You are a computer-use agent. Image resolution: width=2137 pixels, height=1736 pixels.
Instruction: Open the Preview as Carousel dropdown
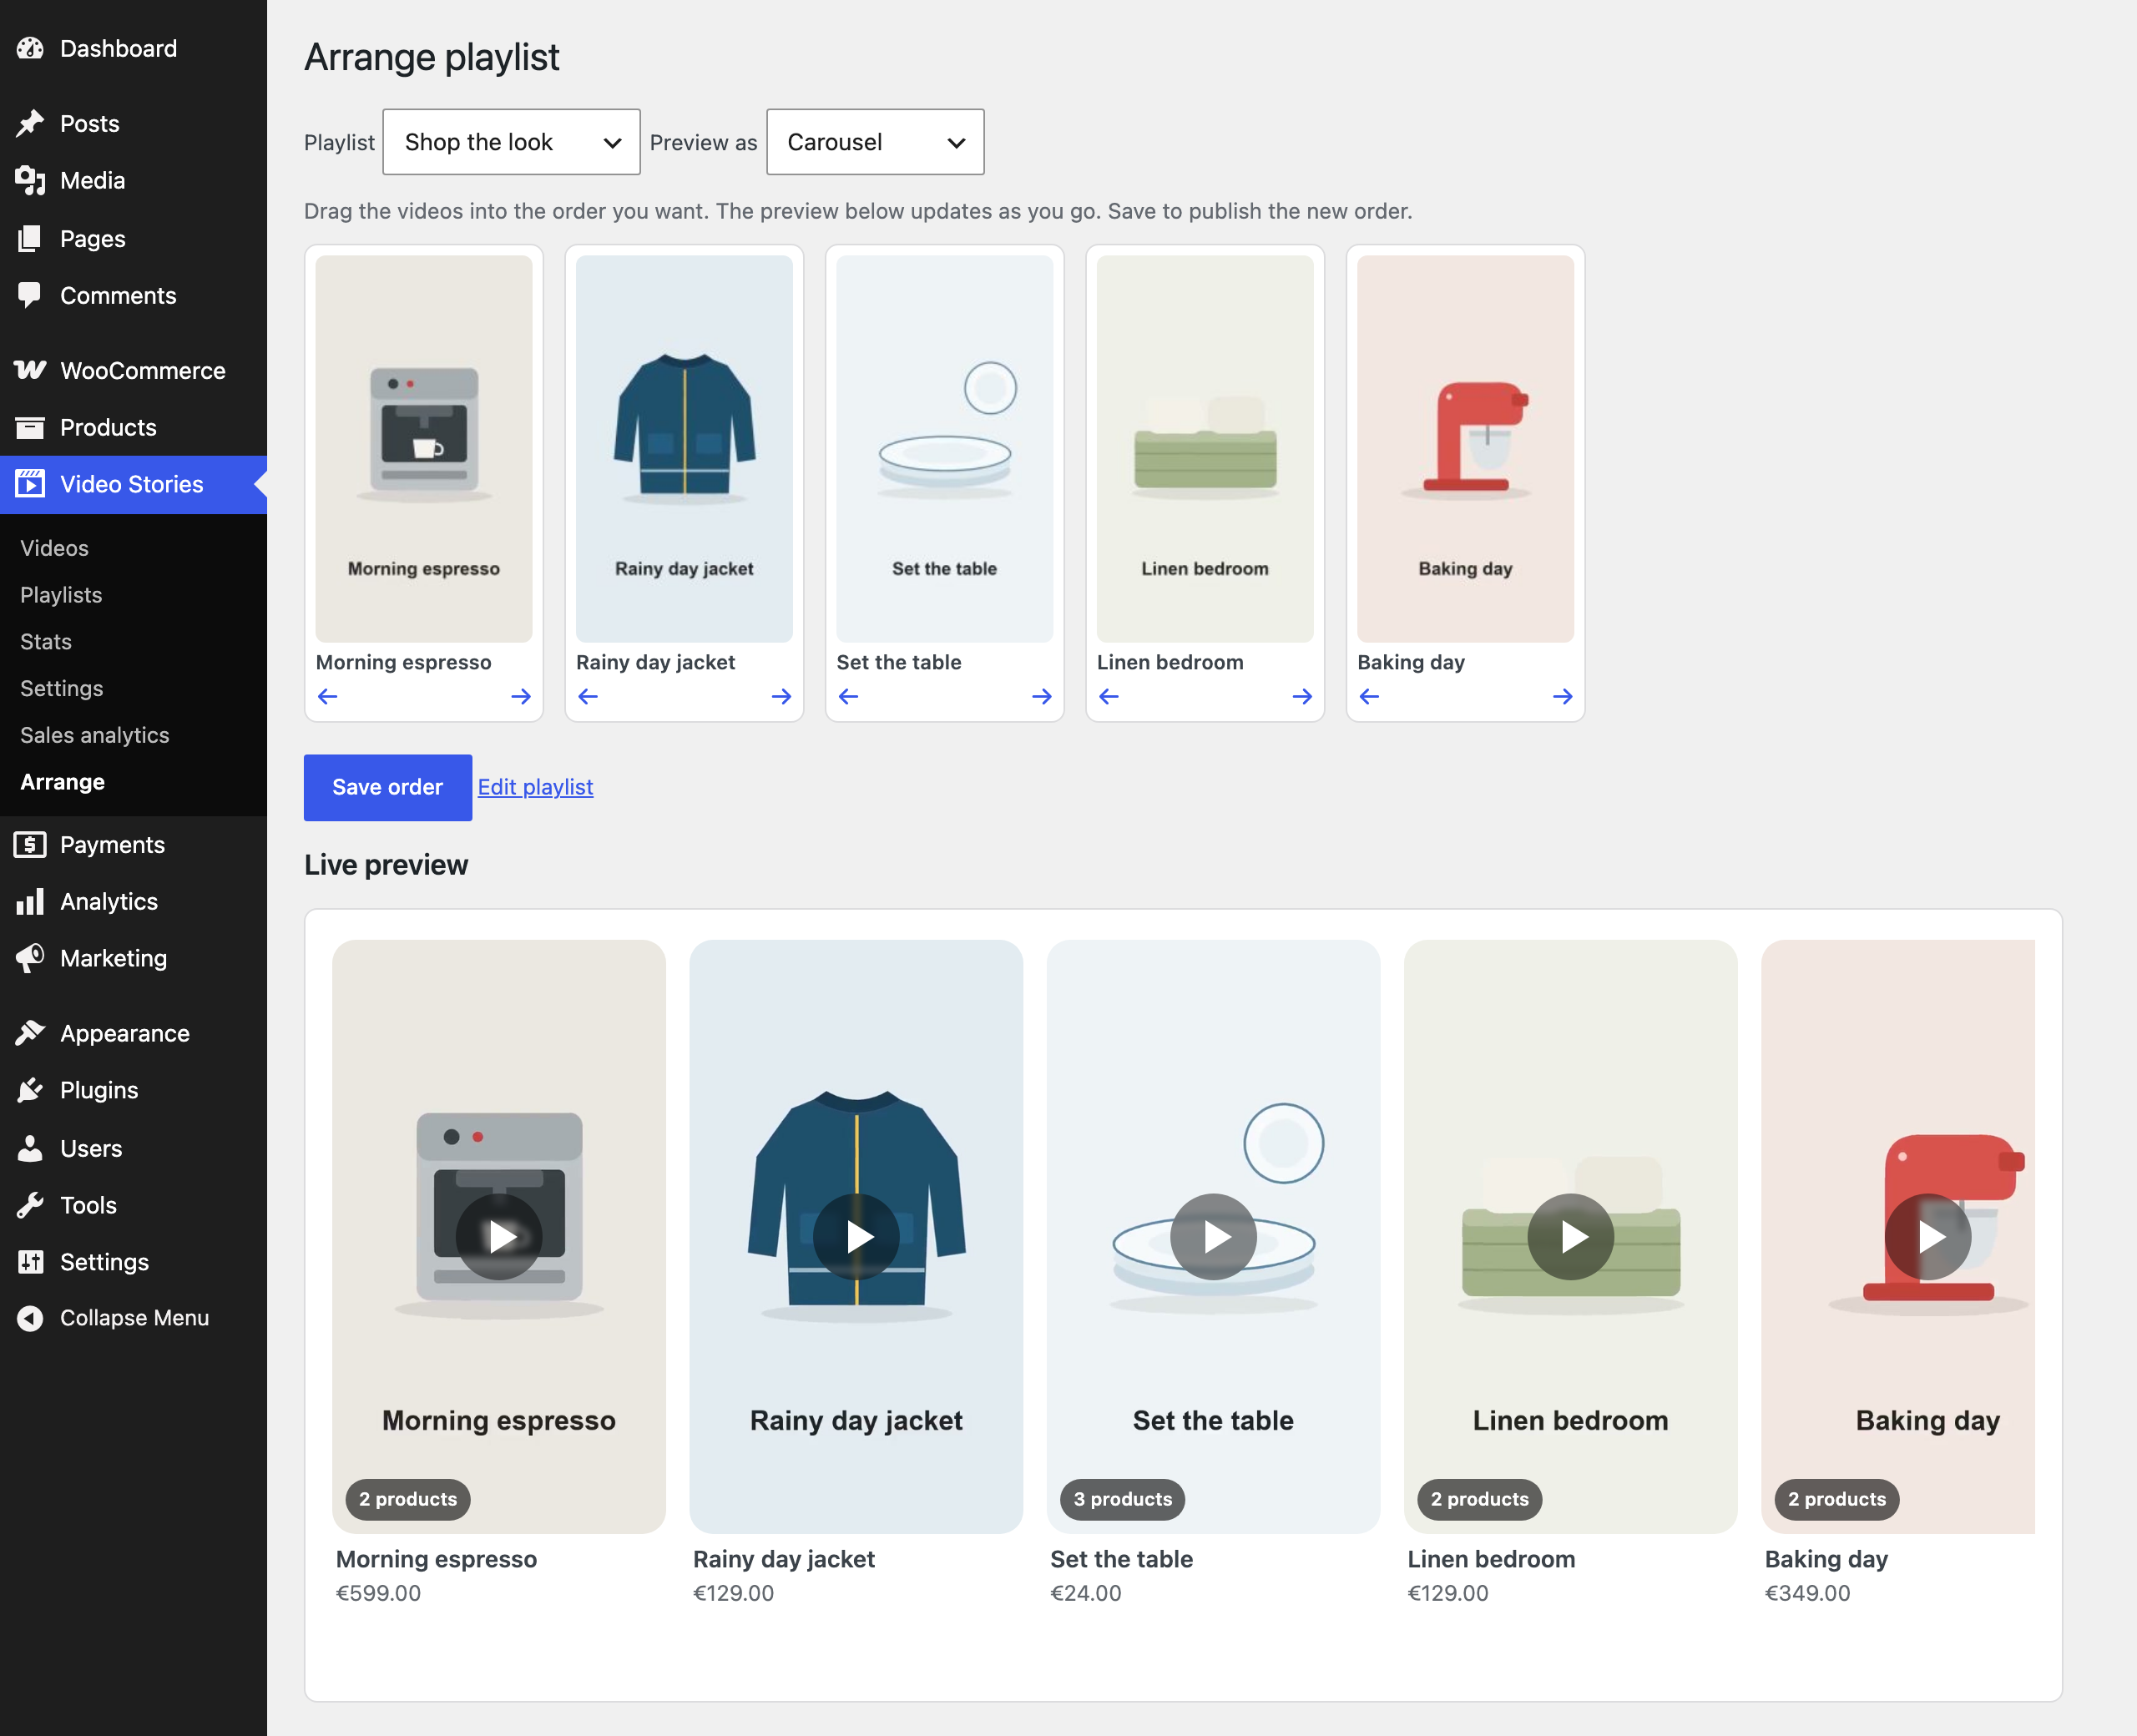click(875, 142)
